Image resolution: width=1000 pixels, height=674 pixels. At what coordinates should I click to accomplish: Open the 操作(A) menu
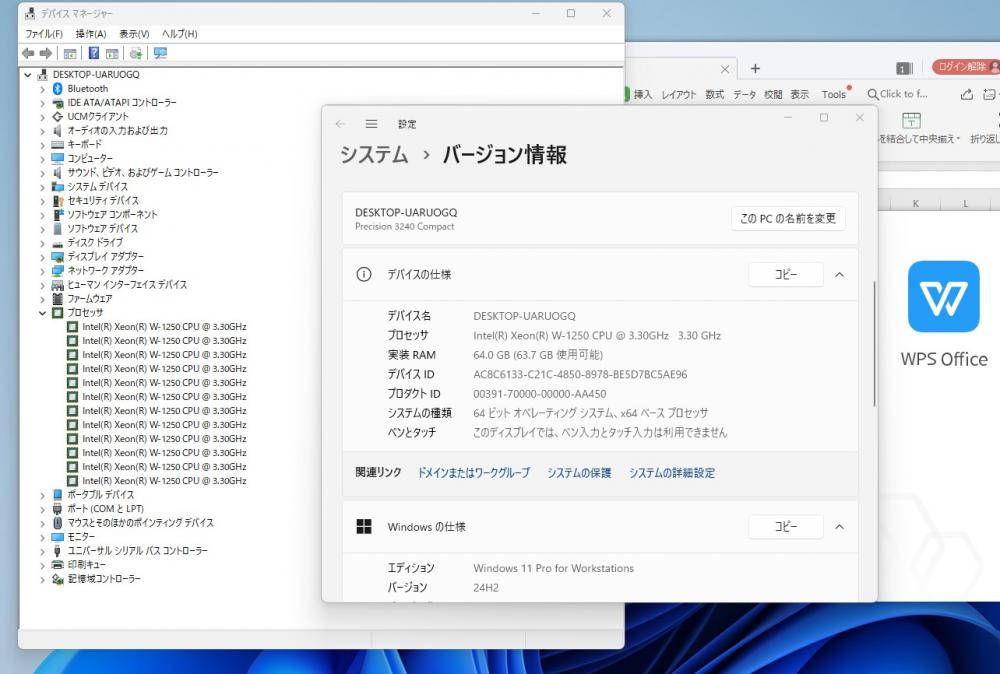91,34
